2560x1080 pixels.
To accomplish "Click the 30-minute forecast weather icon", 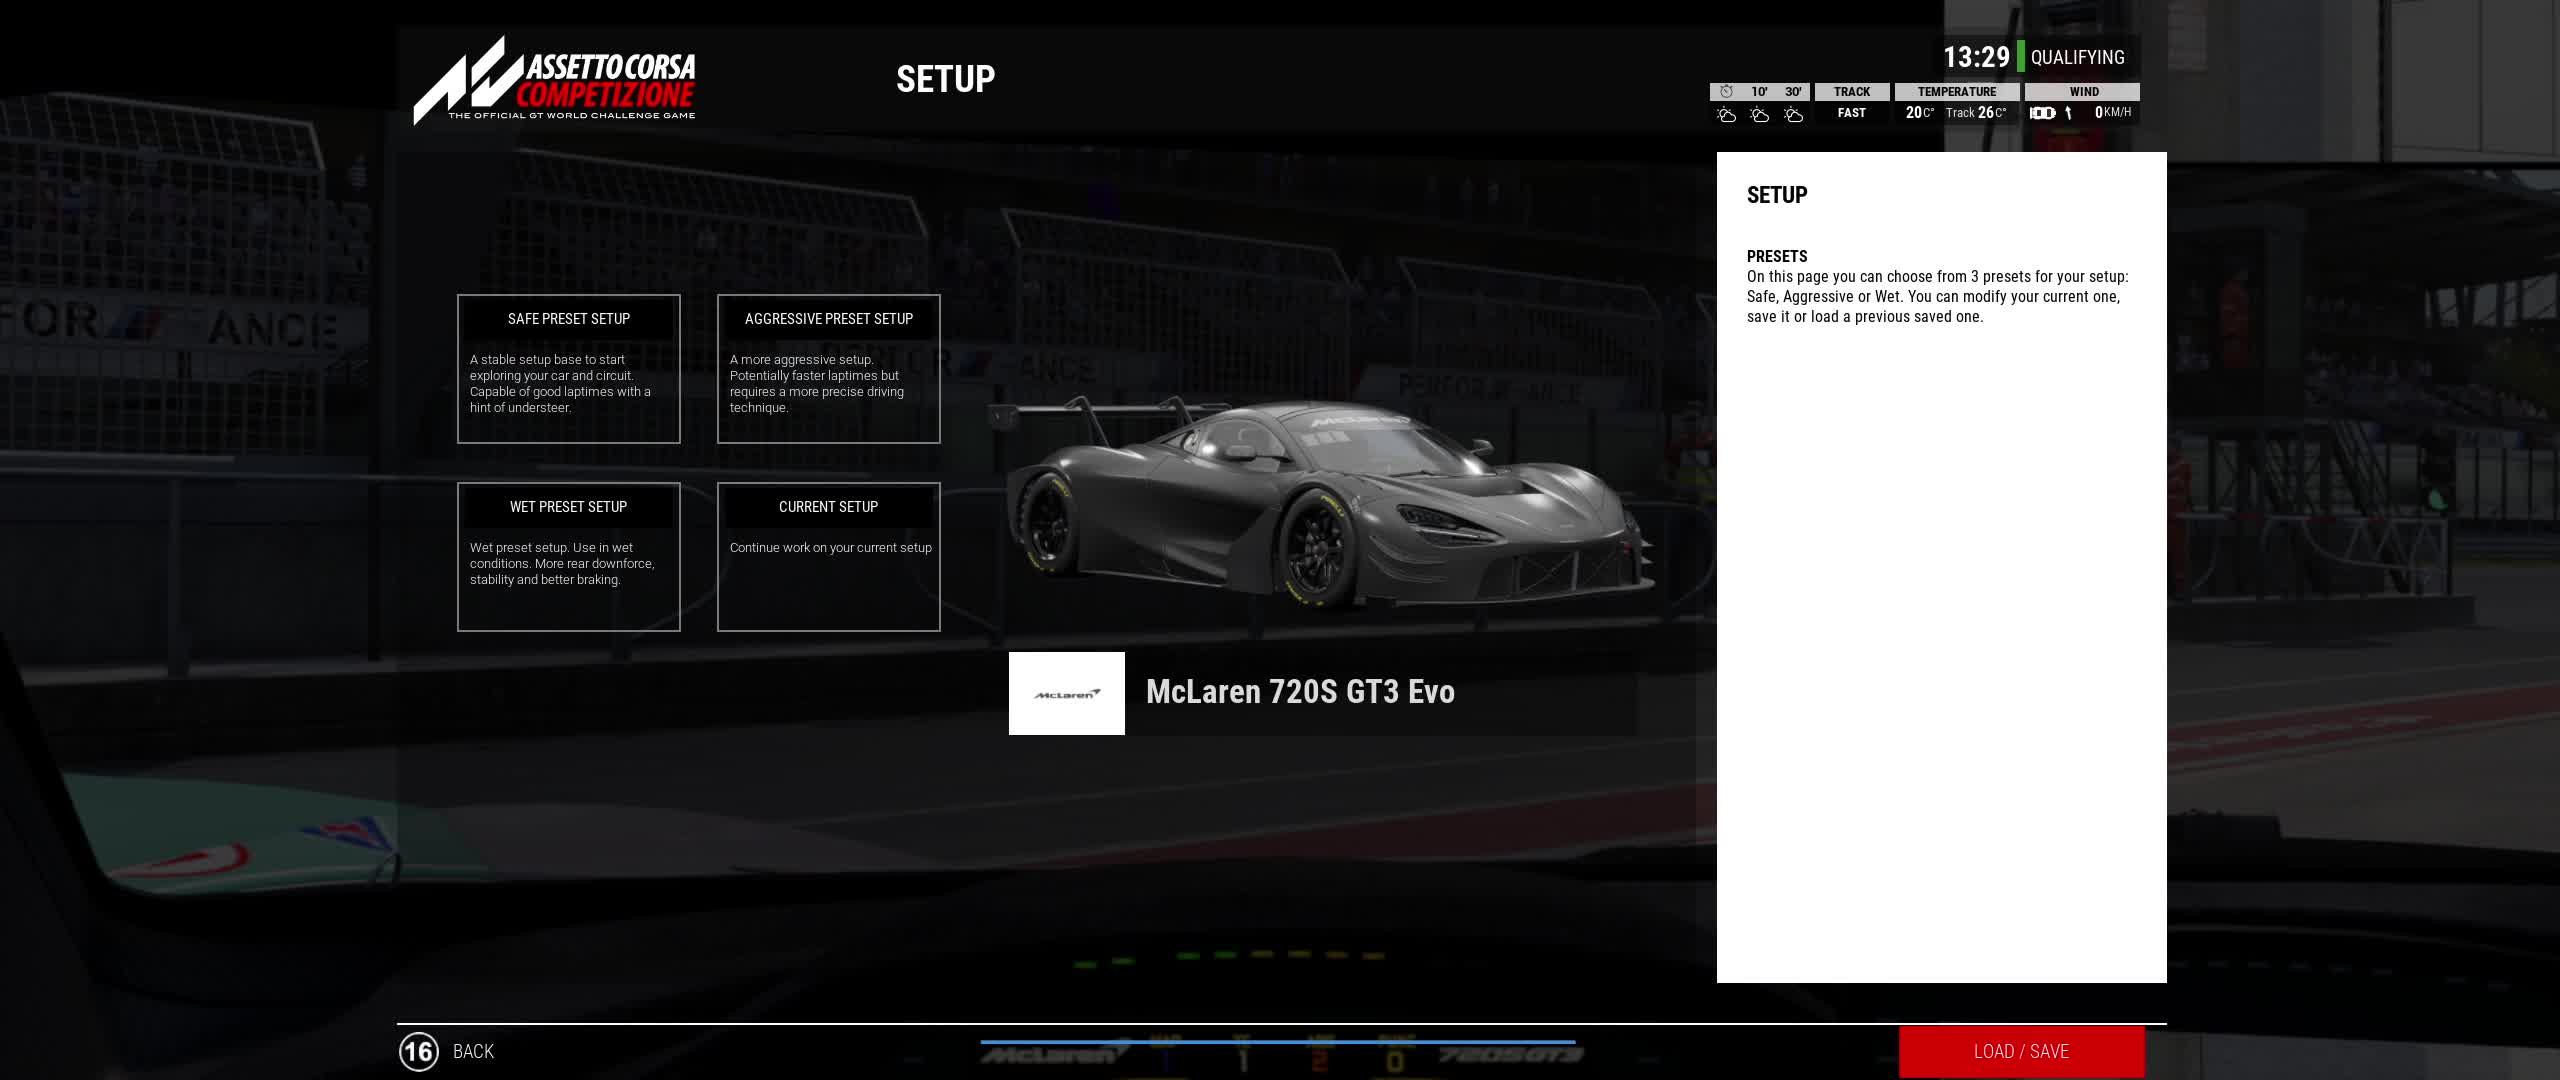I will coord(1794,115).
